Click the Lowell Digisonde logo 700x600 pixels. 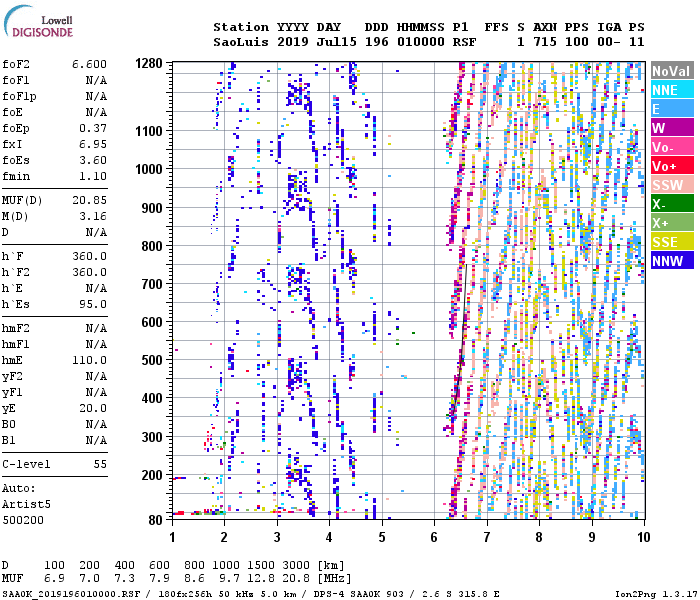[38, 22]
